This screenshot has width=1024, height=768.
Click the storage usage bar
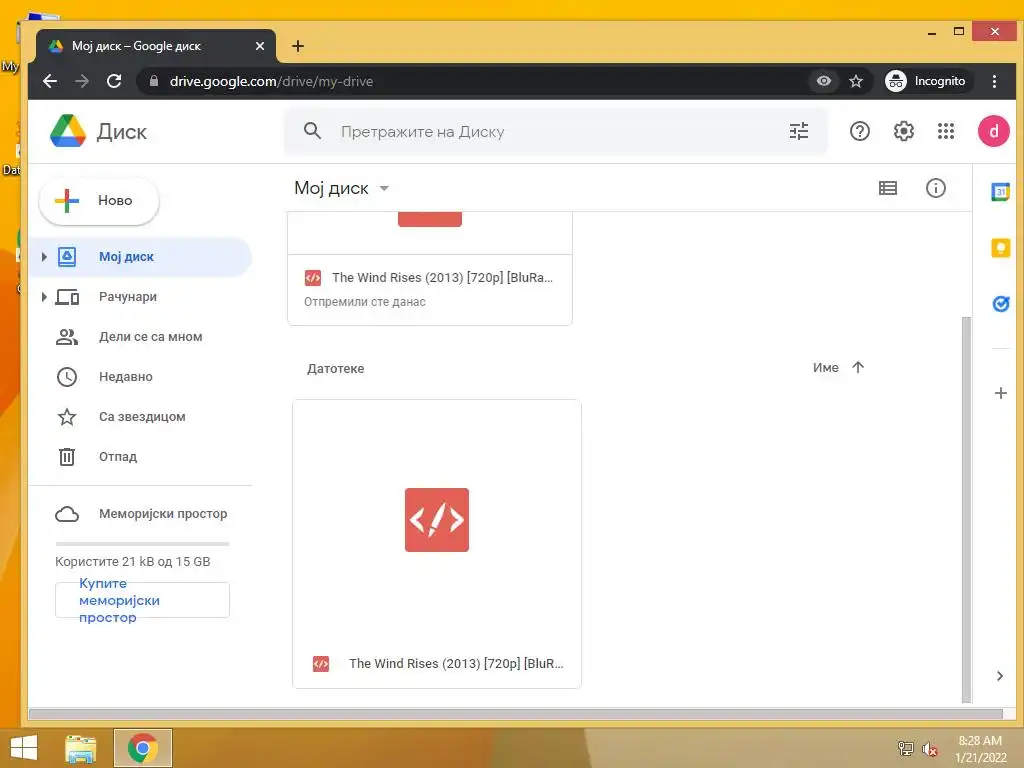[142, 543]
